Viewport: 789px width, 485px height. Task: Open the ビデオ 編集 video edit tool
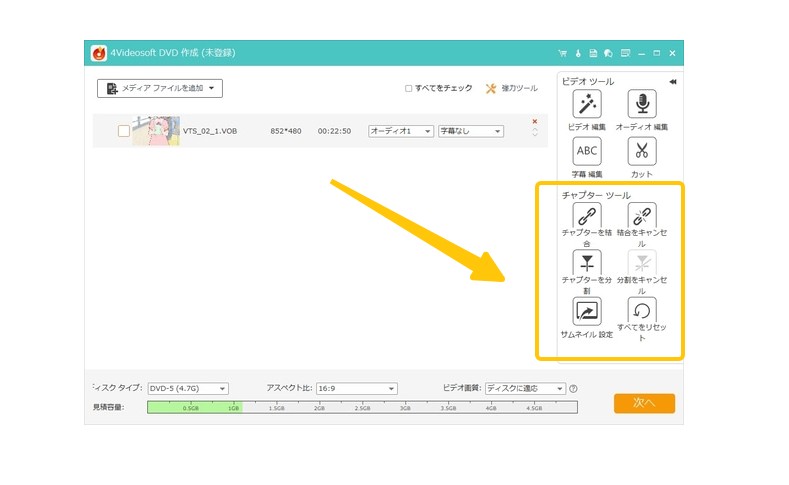586,105
